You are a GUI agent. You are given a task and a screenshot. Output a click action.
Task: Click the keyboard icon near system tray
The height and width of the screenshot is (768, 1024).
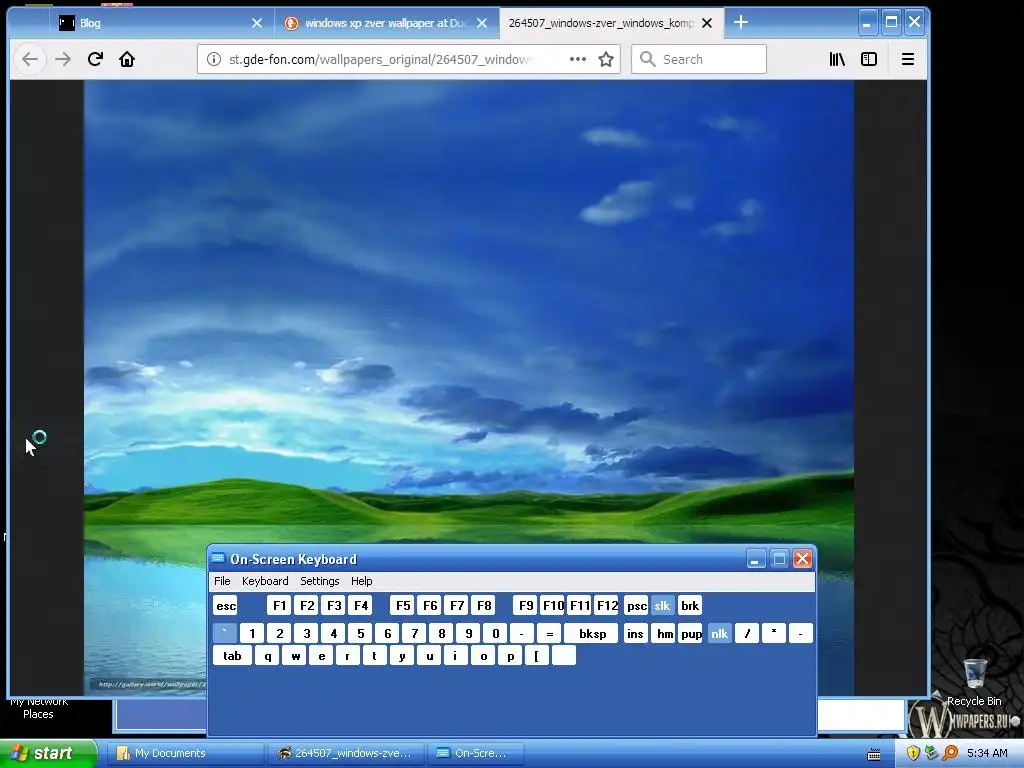[x=874, y=754]
